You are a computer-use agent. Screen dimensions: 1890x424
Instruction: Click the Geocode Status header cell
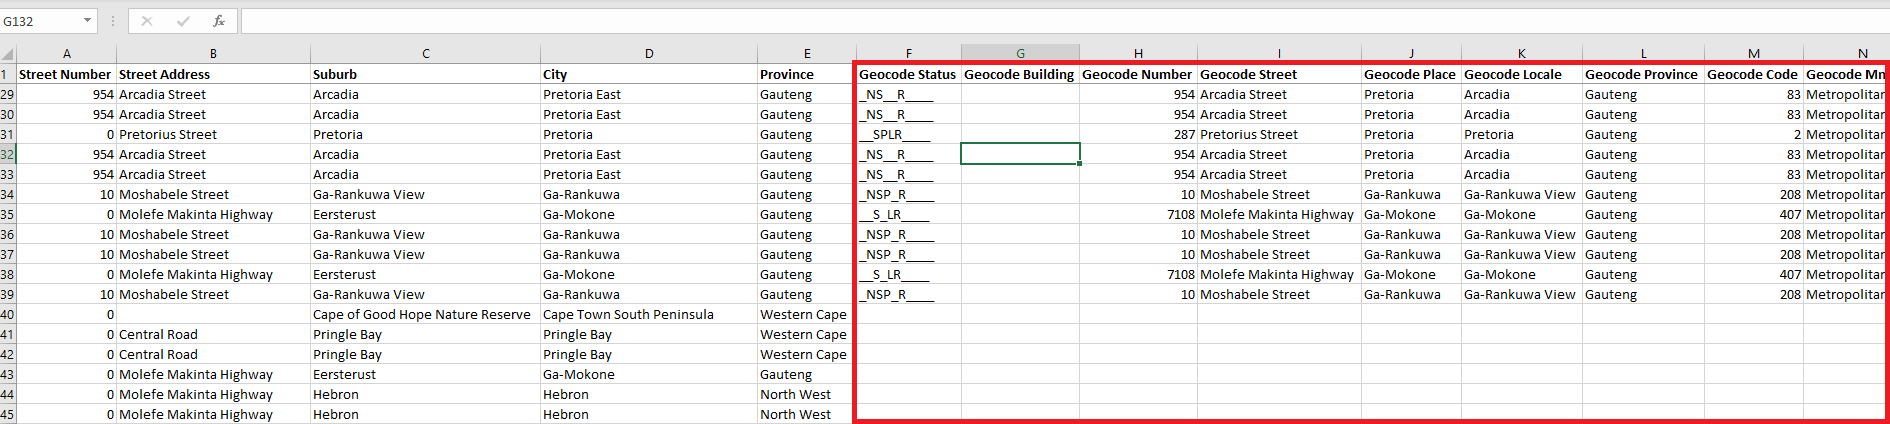pos(907,74)
